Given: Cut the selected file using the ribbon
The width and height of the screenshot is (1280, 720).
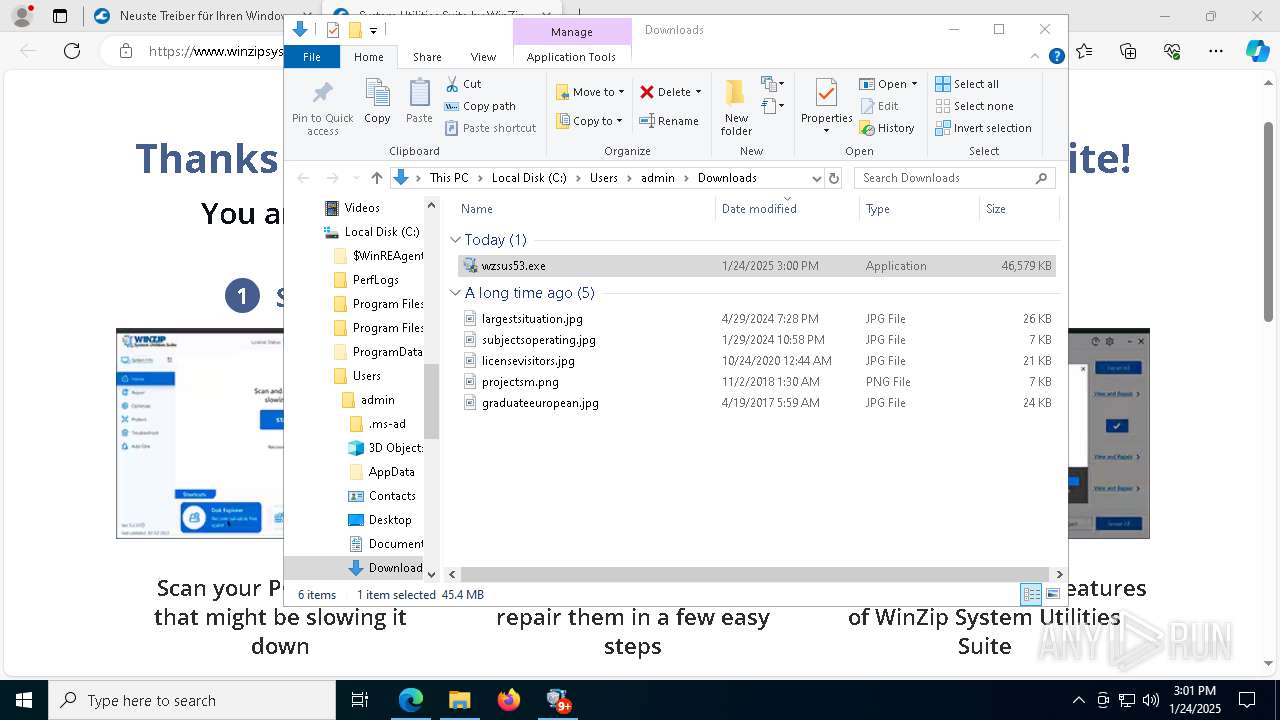Looking at the screenshot, I should 464,84.
